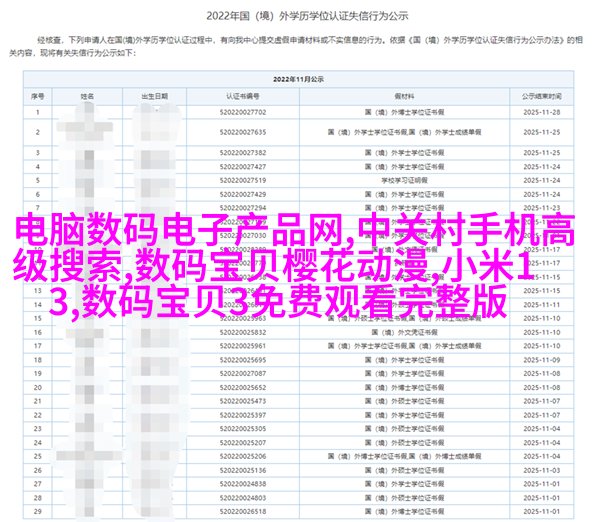
Task: Select certificate number 520220025695
Action: click(x=243, y=360)
